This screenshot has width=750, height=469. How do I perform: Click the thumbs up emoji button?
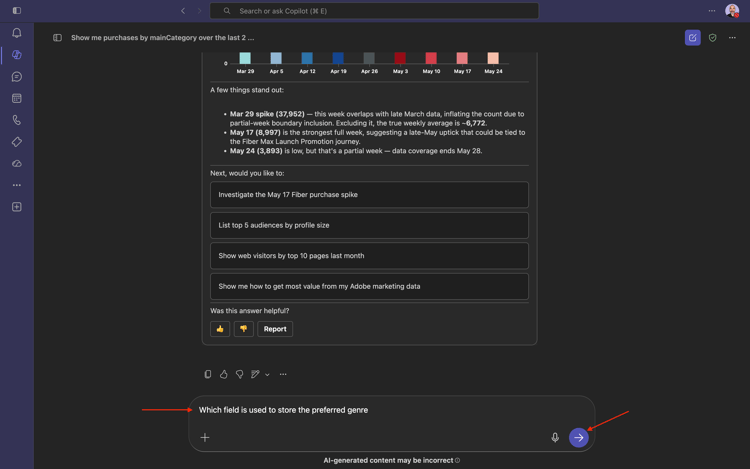pyautogui.click(x=220, y=329)
